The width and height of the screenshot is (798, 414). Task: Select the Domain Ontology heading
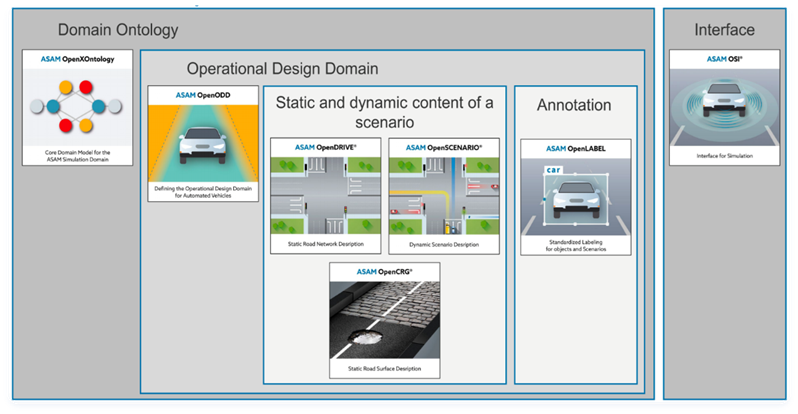118,30
